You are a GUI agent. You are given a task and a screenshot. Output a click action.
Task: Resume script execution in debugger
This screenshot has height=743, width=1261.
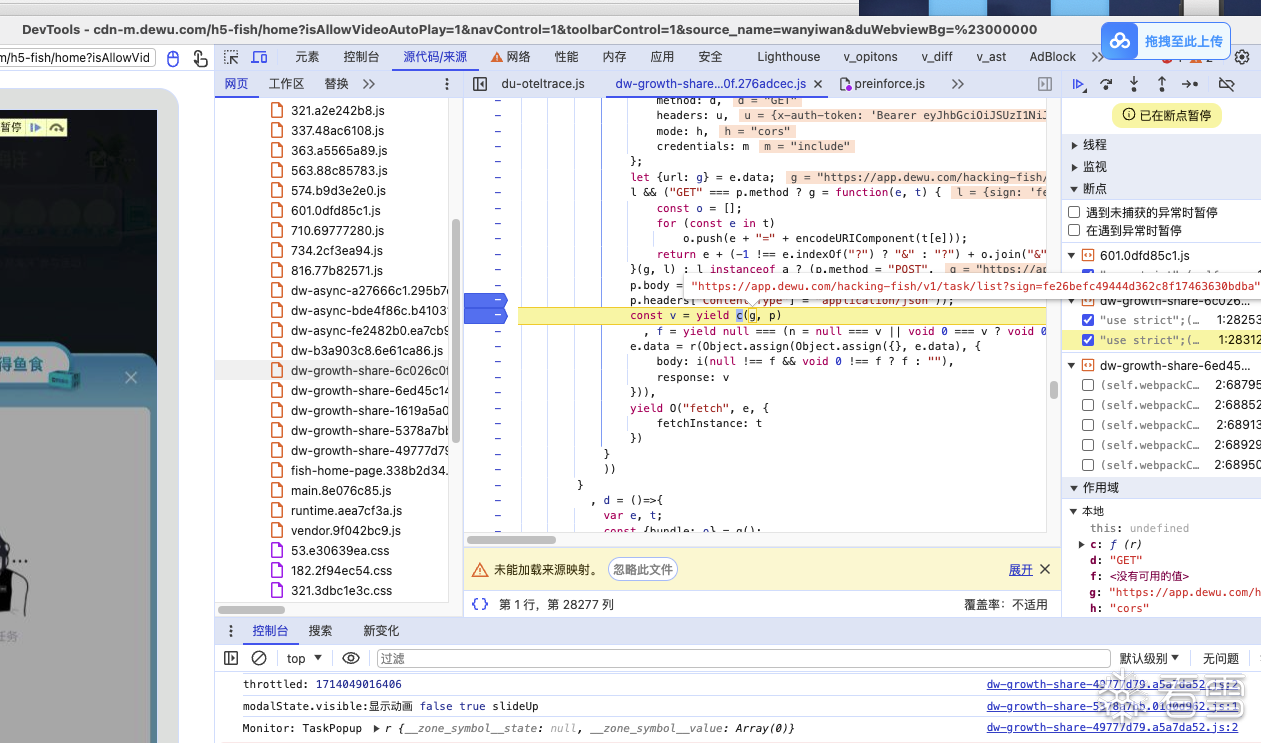coord(1078,85)
